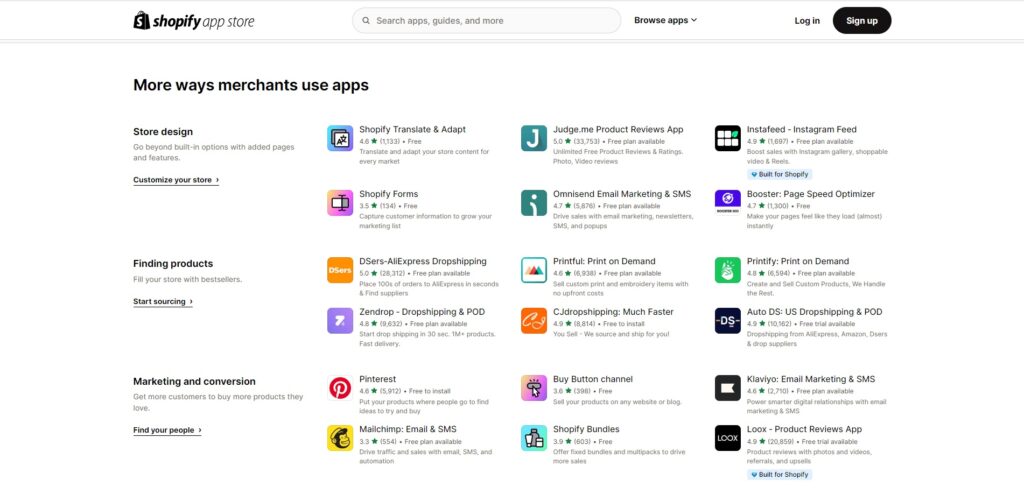Open the Judge.me app icon

click(534, 139)
